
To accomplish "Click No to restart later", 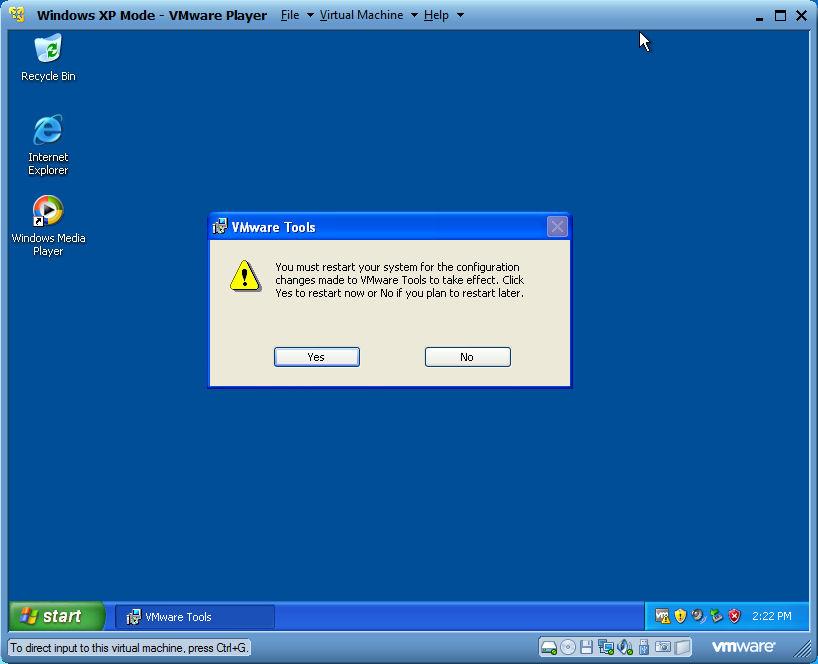I will click(467, 357).
